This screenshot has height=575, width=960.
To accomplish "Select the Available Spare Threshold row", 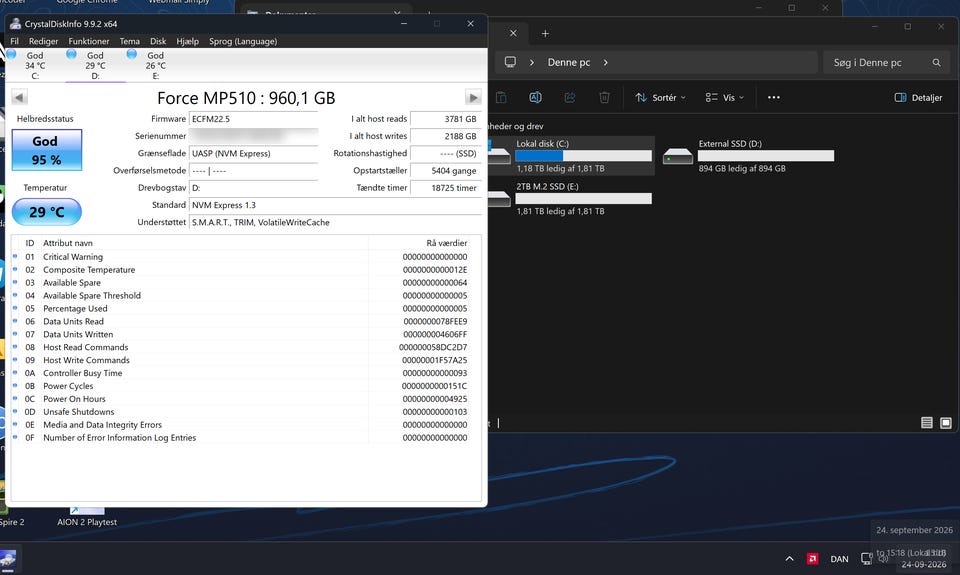I will coord(246,295).
